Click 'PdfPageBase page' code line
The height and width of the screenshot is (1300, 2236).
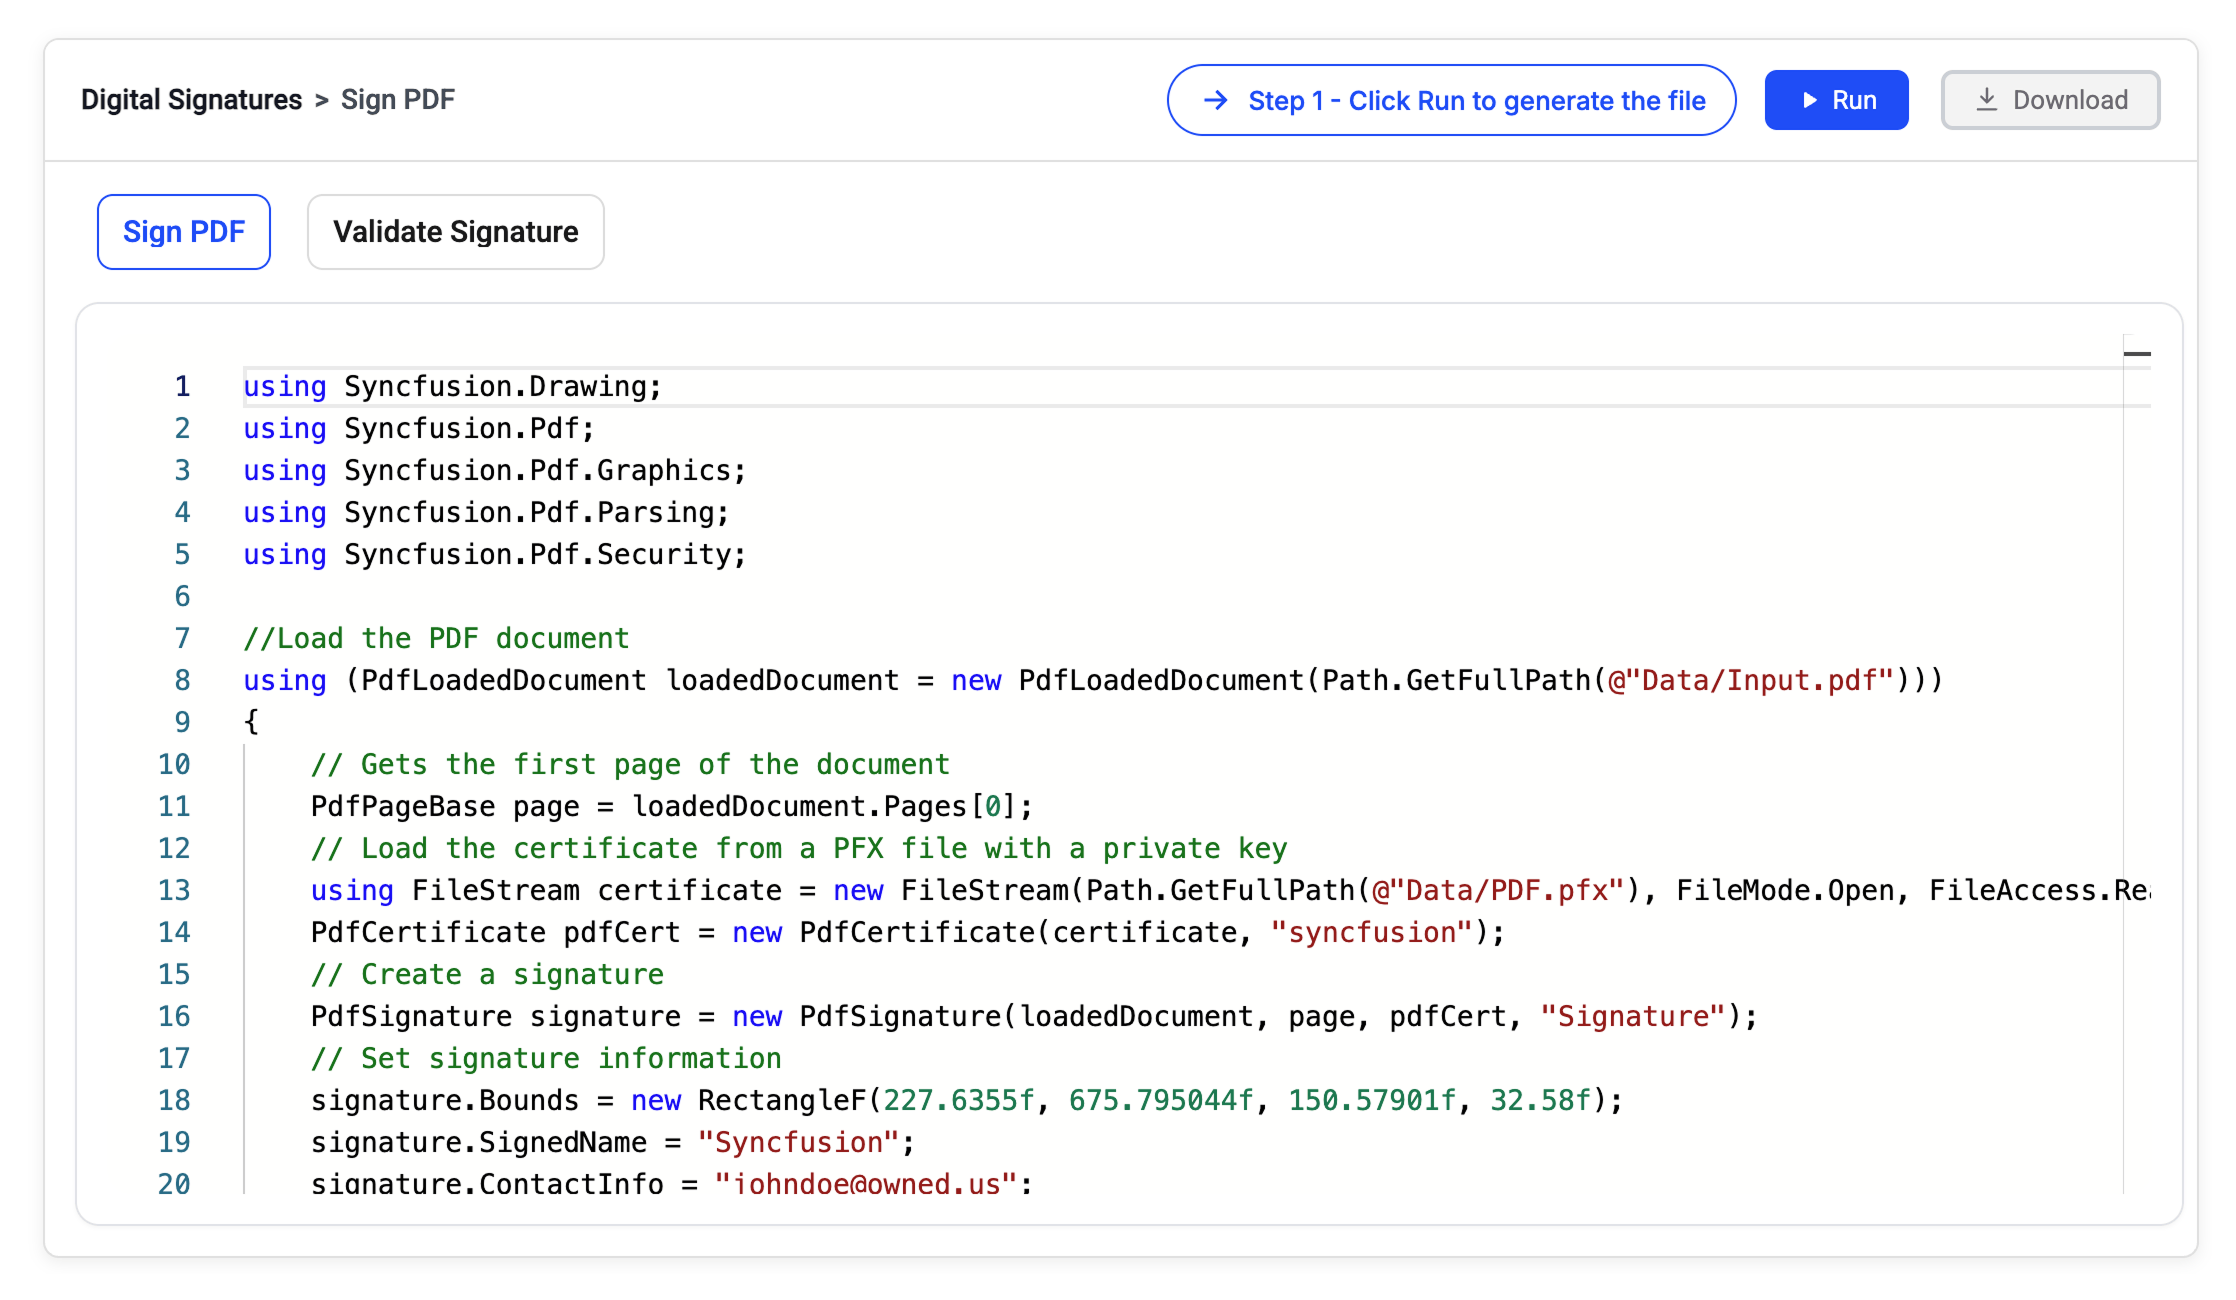pos(672,806)
